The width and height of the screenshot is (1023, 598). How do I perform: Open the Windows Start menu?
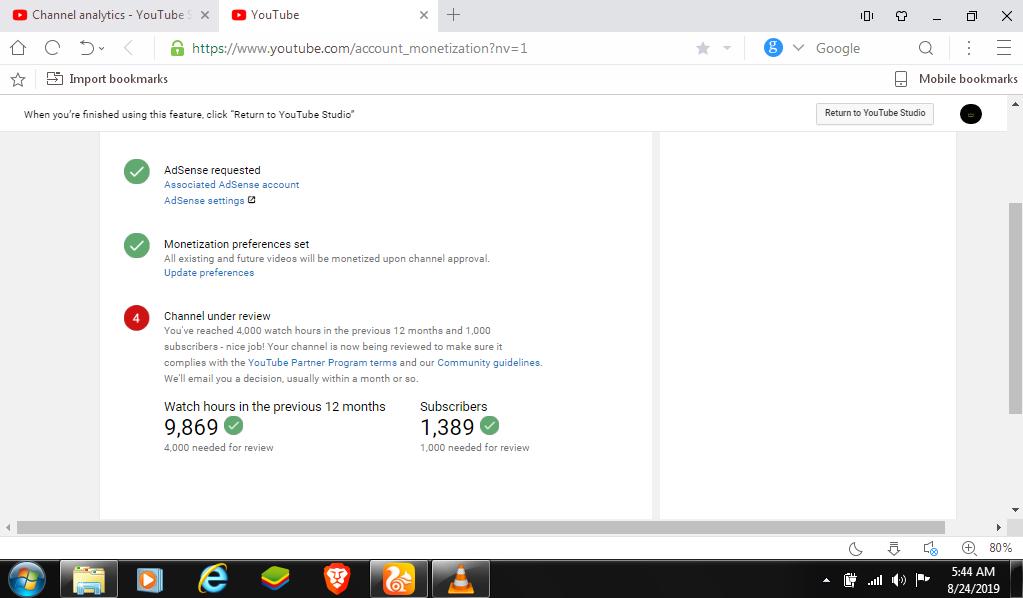pos(27,580)
